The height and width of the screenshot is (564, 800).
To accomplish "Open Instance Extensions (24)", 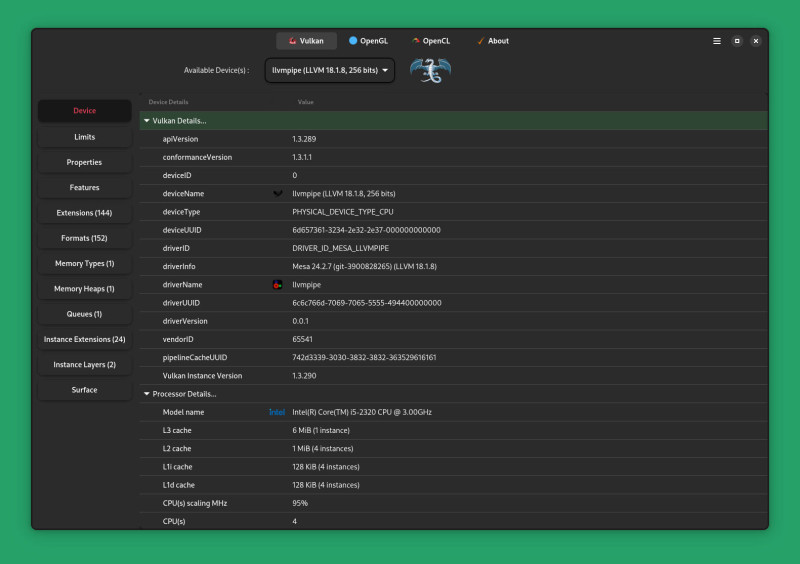I will tap(85, 339).
